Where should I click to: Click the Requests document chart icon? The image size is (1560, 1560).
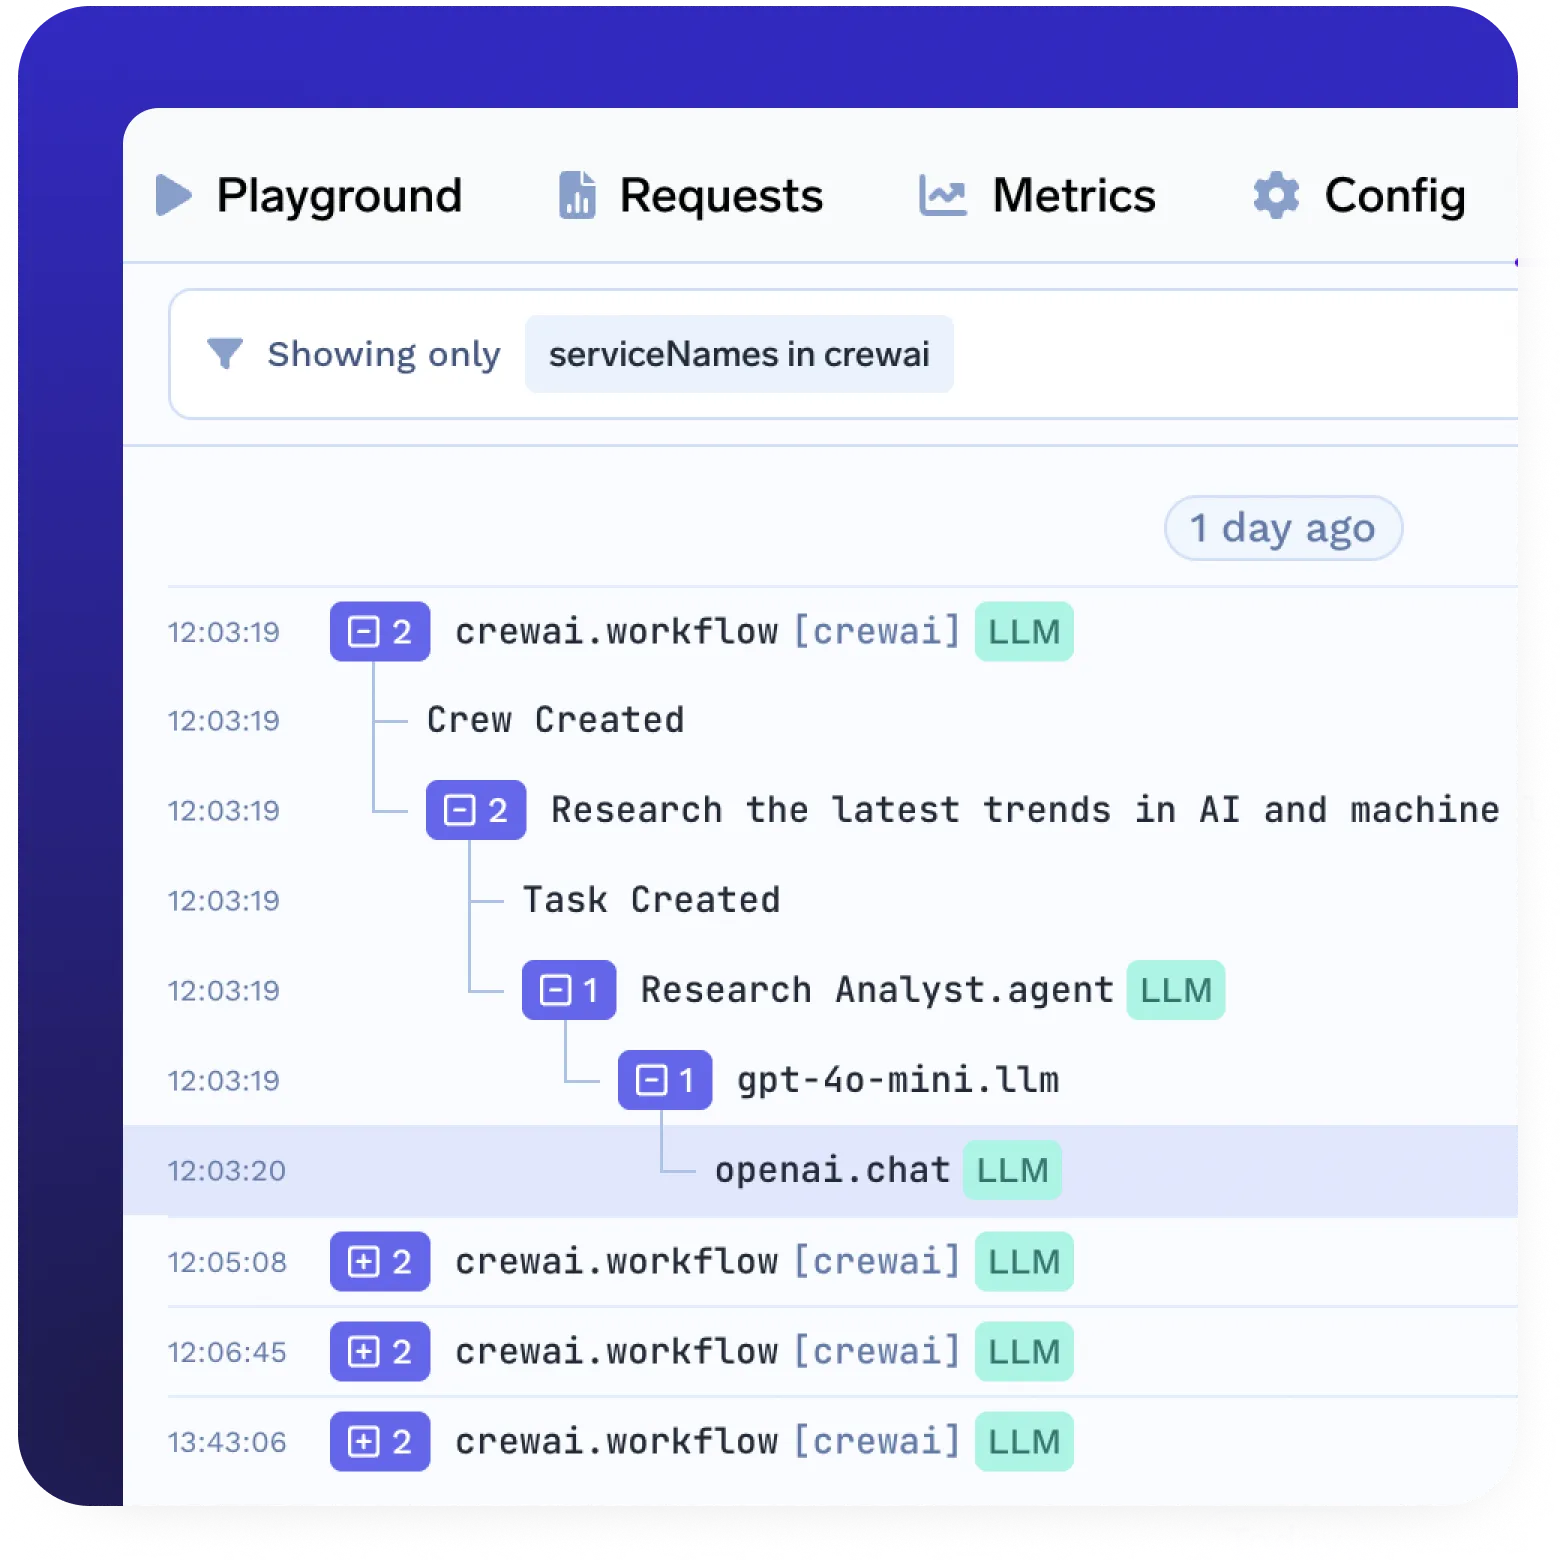click(x=577, y=195)
